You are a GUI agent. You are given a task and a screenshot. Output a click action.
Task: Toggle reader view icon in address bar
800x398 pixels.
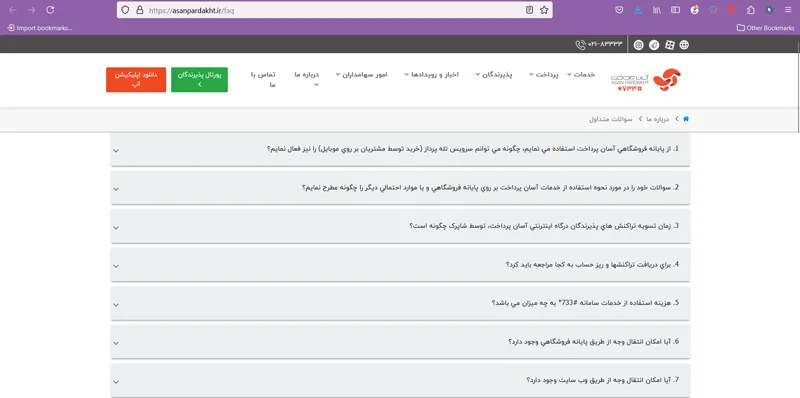[530, 10]
